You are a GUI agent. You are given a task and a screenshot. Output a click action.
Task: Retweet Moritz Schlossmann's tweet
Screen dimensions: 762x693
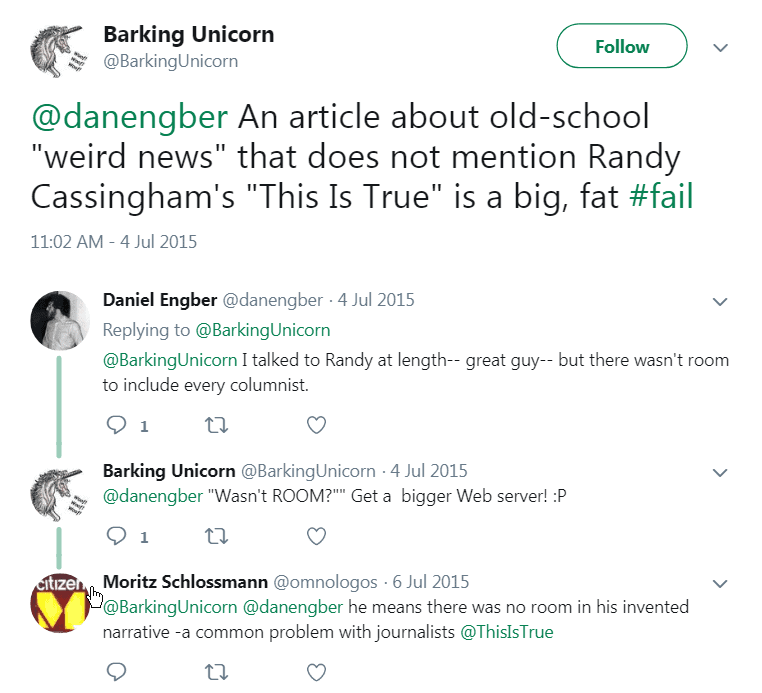tap(216, 670)
